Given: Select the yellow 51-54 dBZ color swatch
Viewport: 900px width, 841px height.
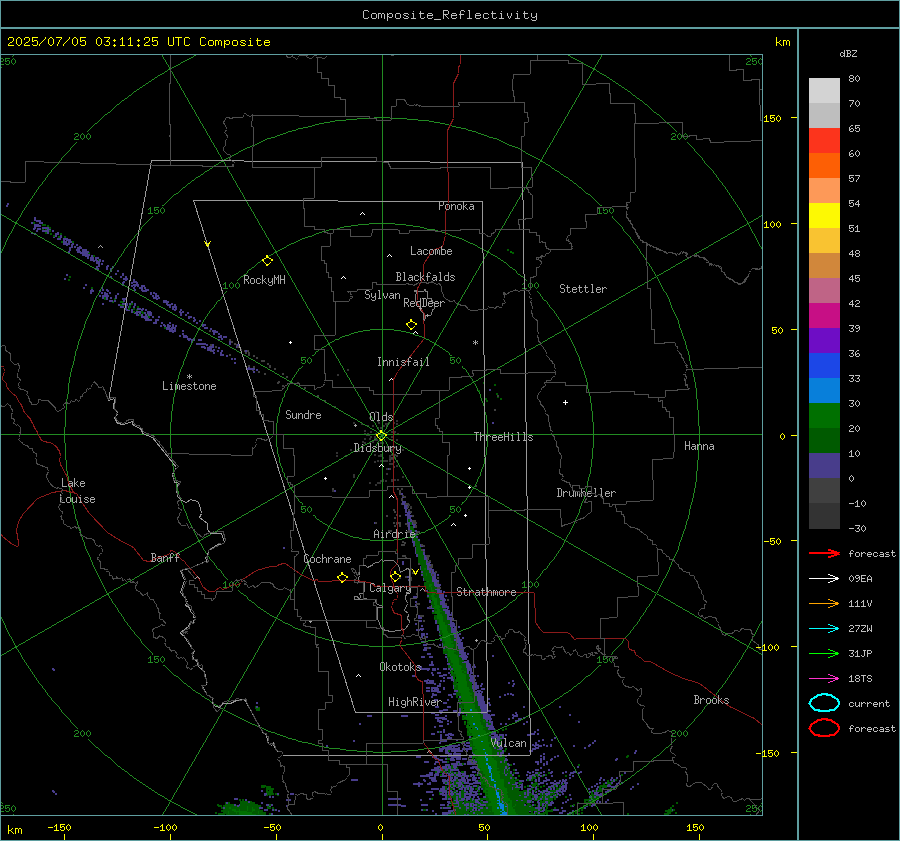Looking at the screenshot, I should pos(824,216).
